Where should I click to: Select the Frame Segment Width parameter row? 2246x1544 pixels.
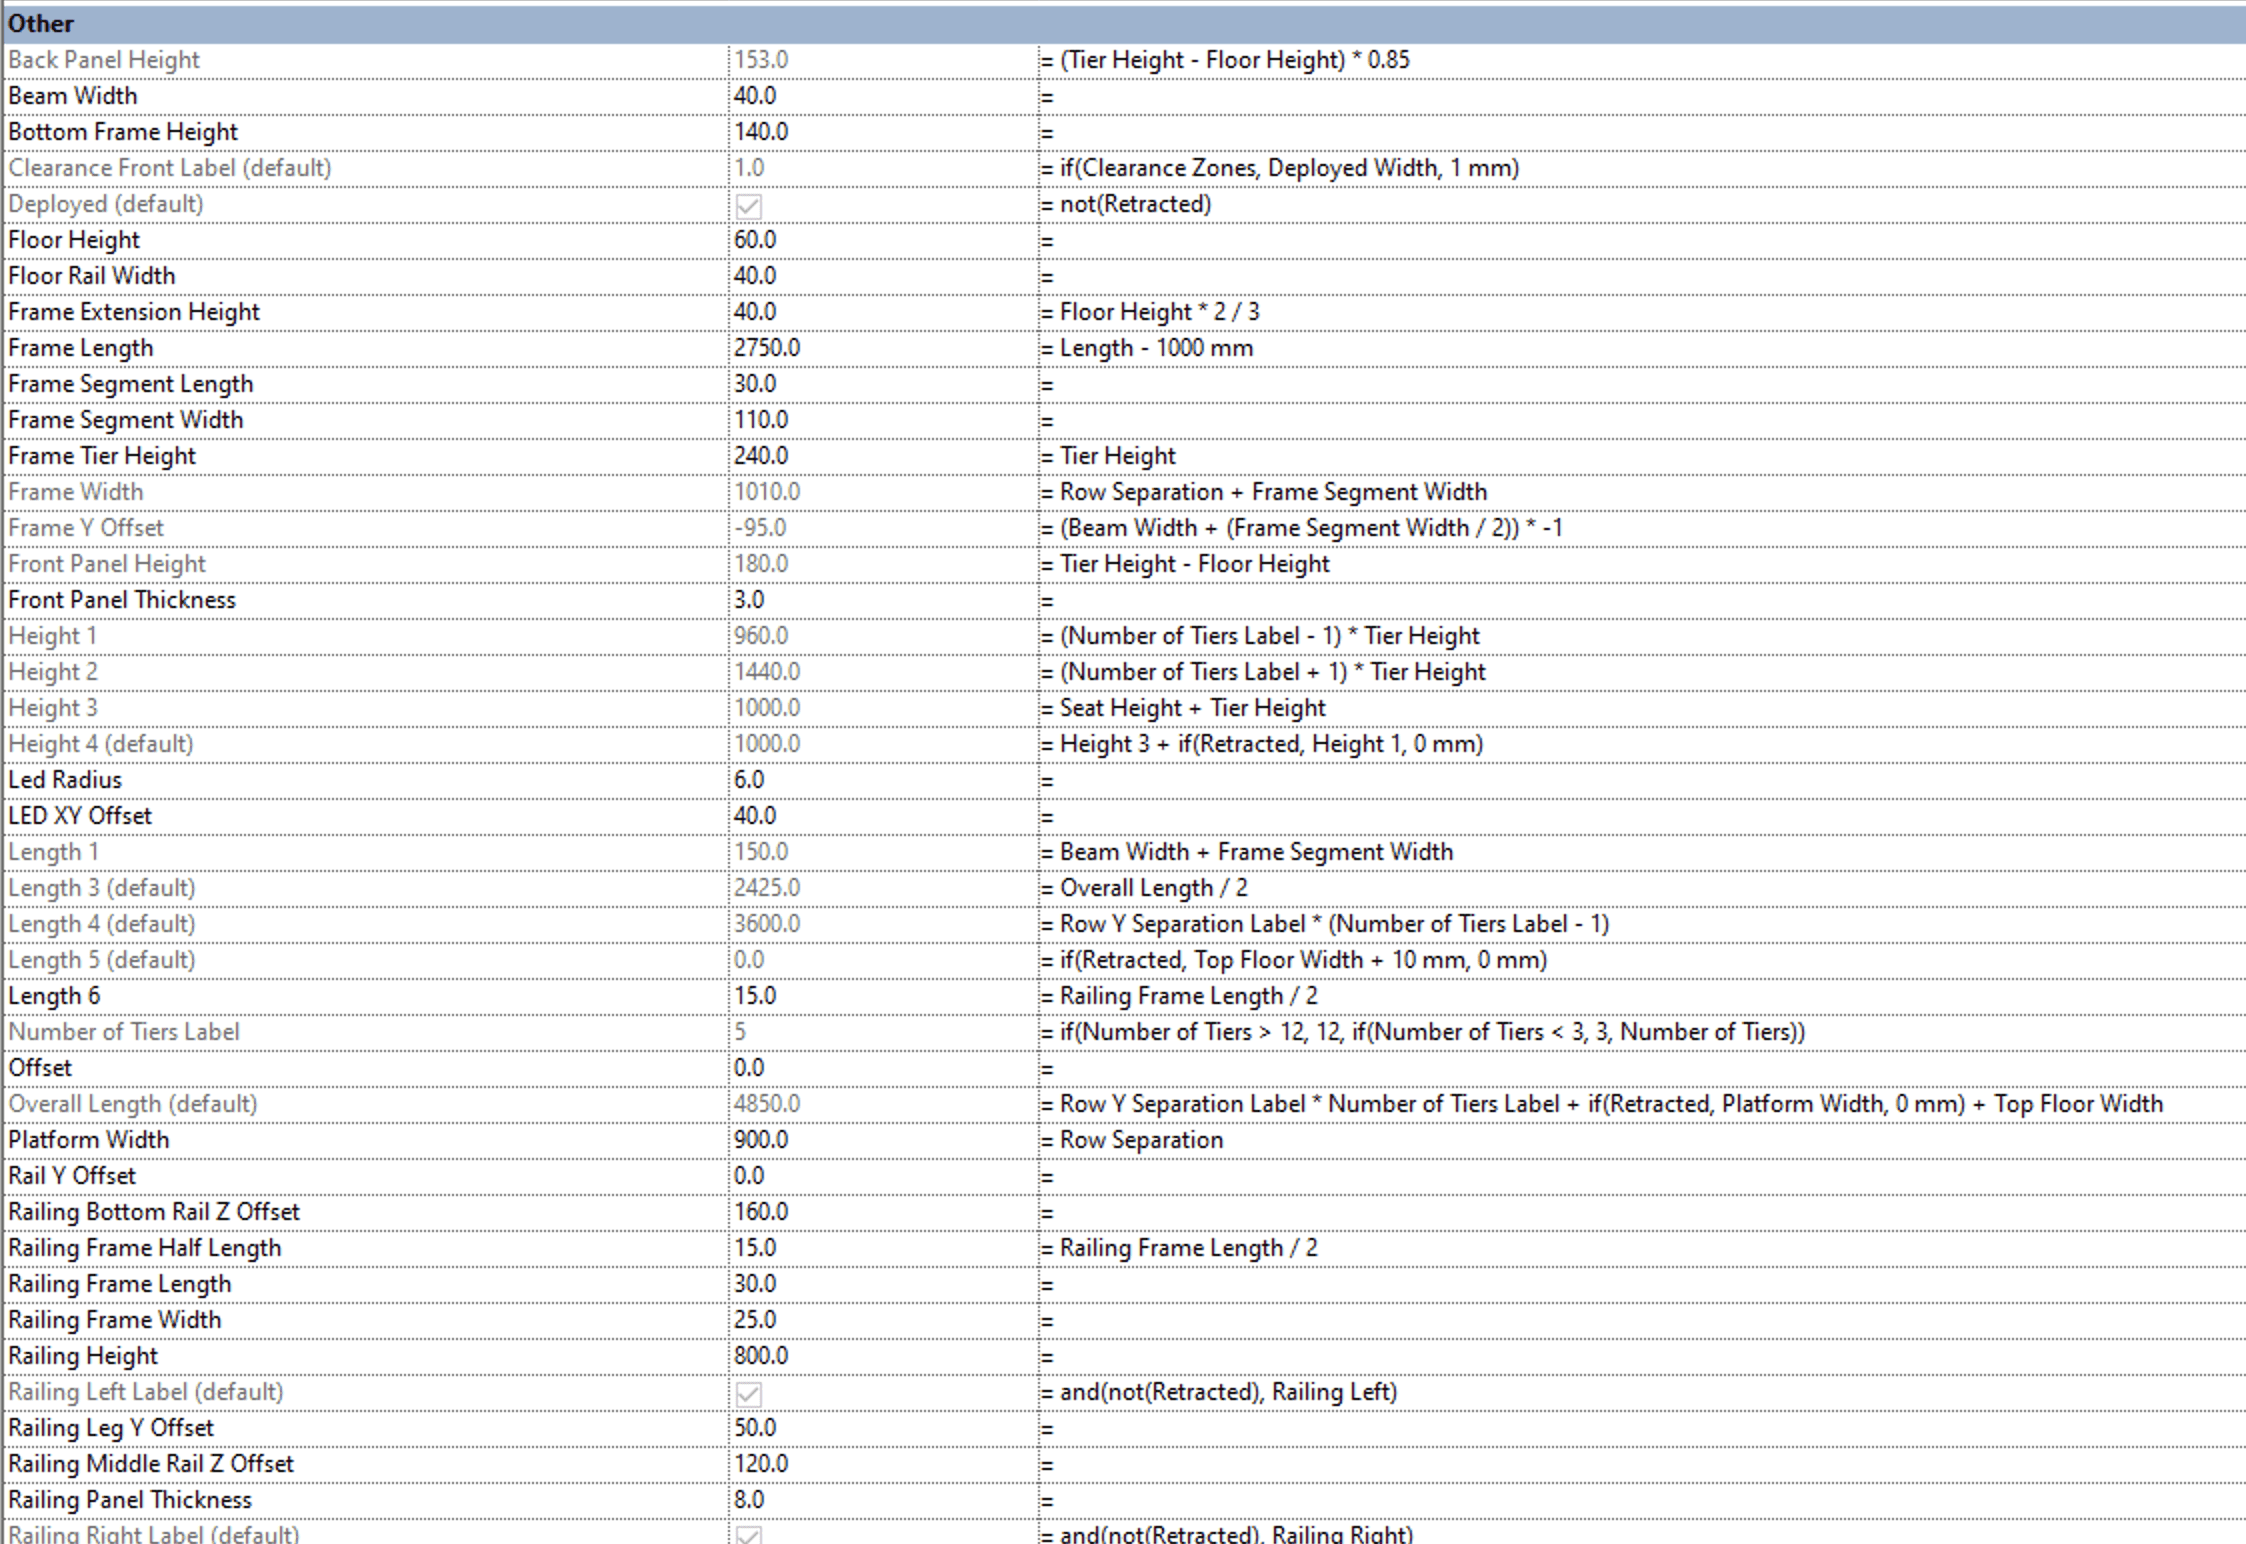(126, 420)
